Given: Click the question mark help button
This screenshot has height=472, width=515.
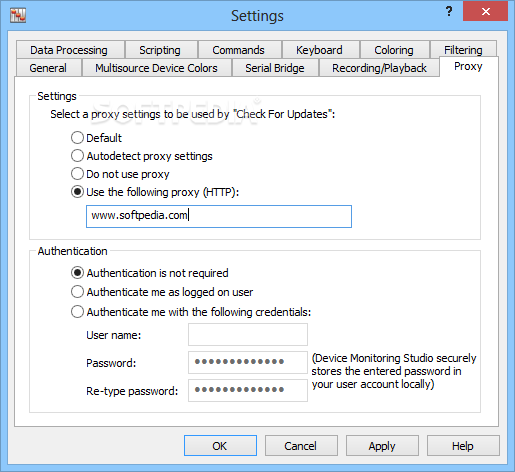Looking at the screenshot, I should 449,12.
